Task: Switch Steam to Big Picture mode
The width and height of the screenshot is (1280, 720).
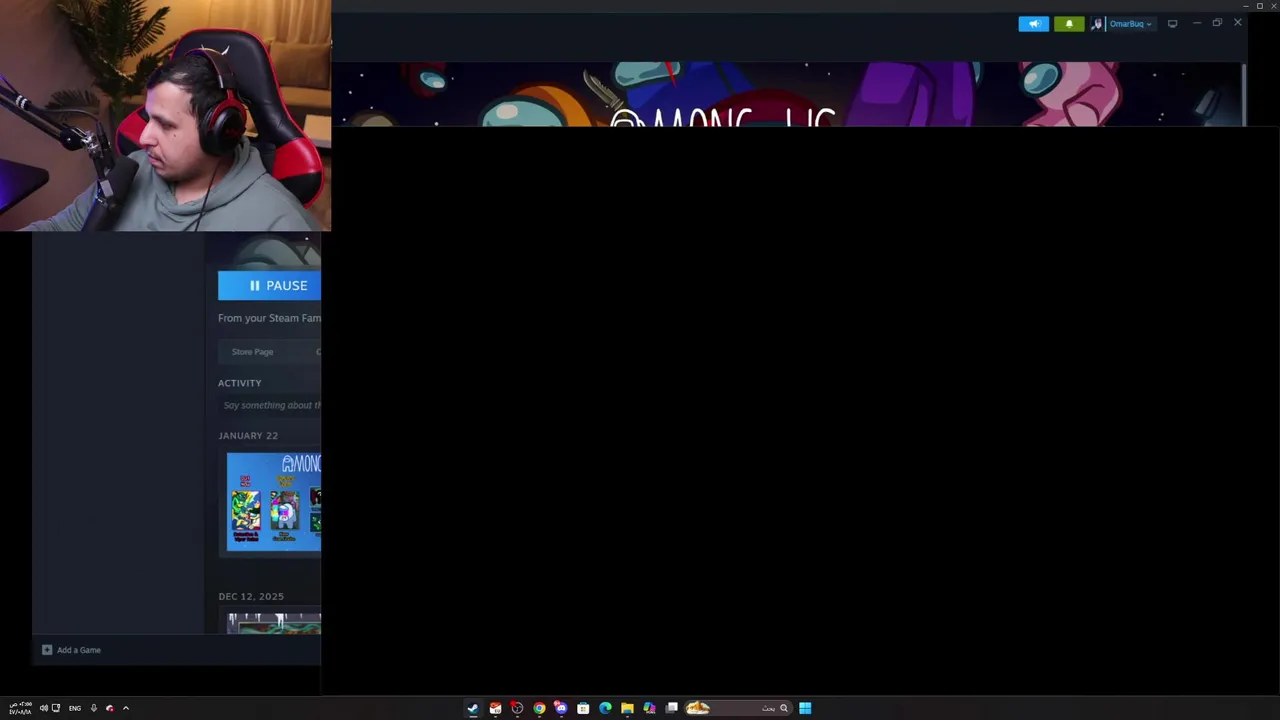Action: (x=1172, y=24)
